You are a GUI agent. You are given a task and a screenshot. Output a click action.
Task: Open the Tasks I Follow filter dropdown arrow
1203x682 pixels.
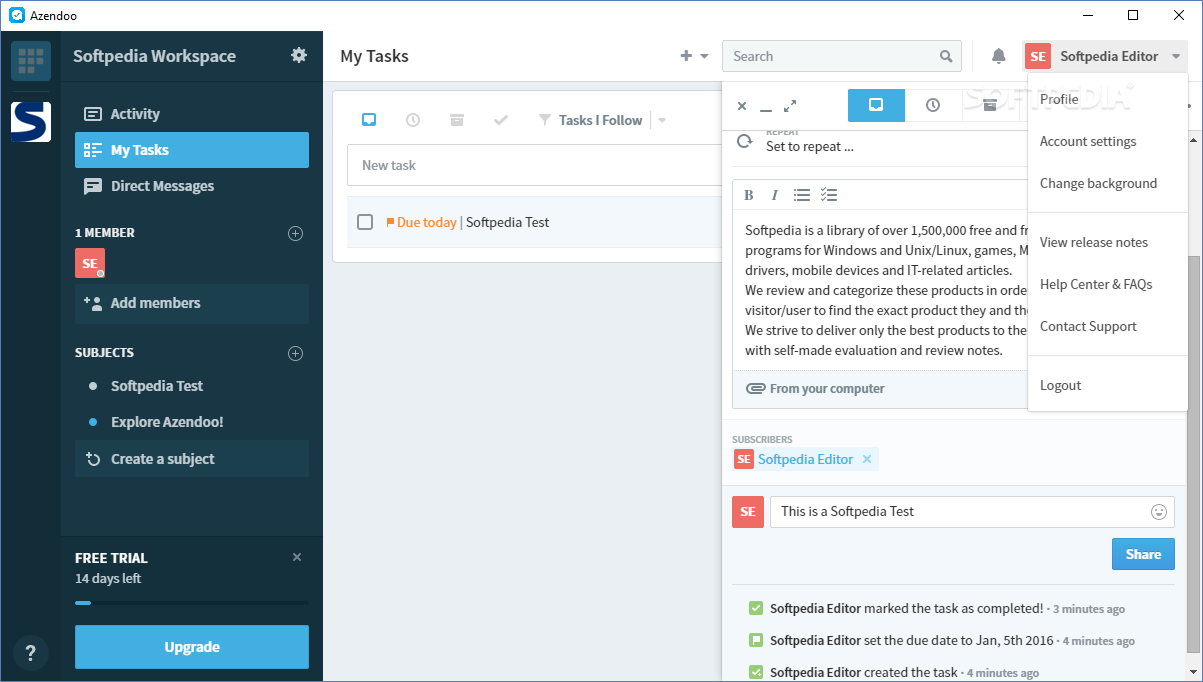coord(661,120)
